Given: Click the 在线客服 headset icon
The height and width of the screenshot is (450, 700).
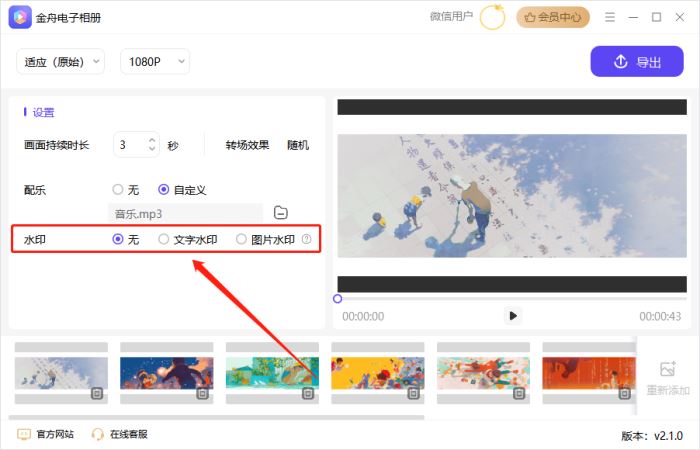Looking at the screenshot, I should click(98, 434).
